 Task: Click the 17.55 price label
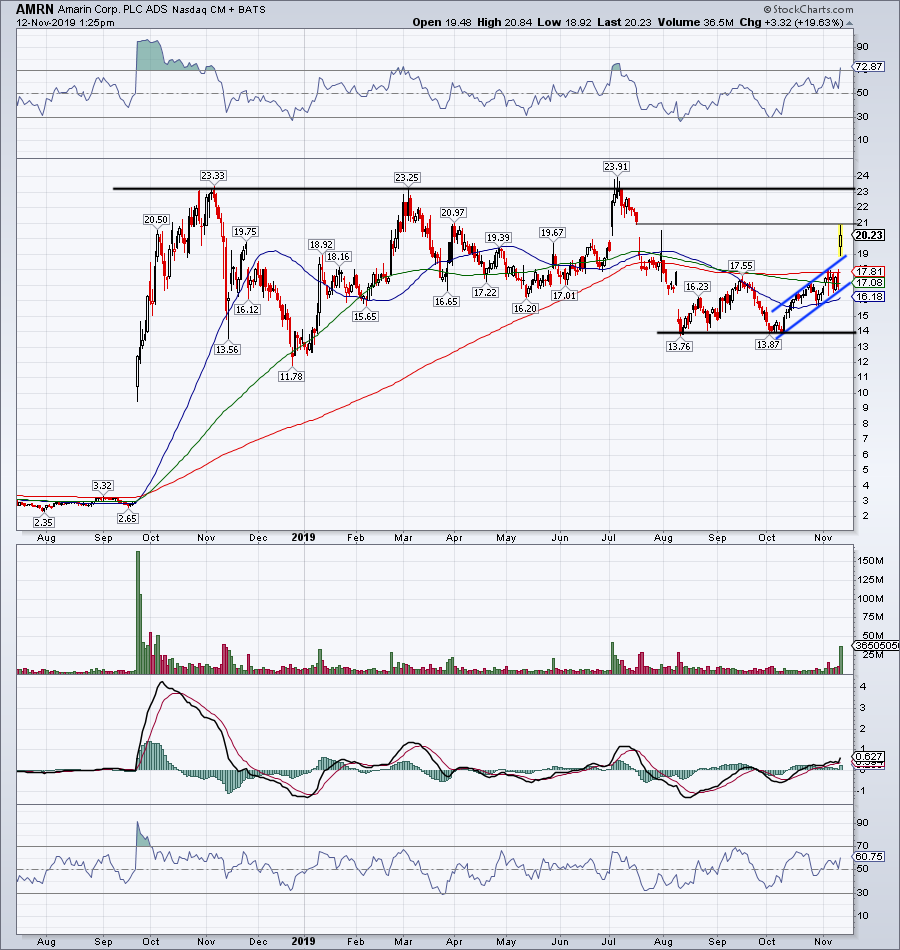click(x=741, y=265)
